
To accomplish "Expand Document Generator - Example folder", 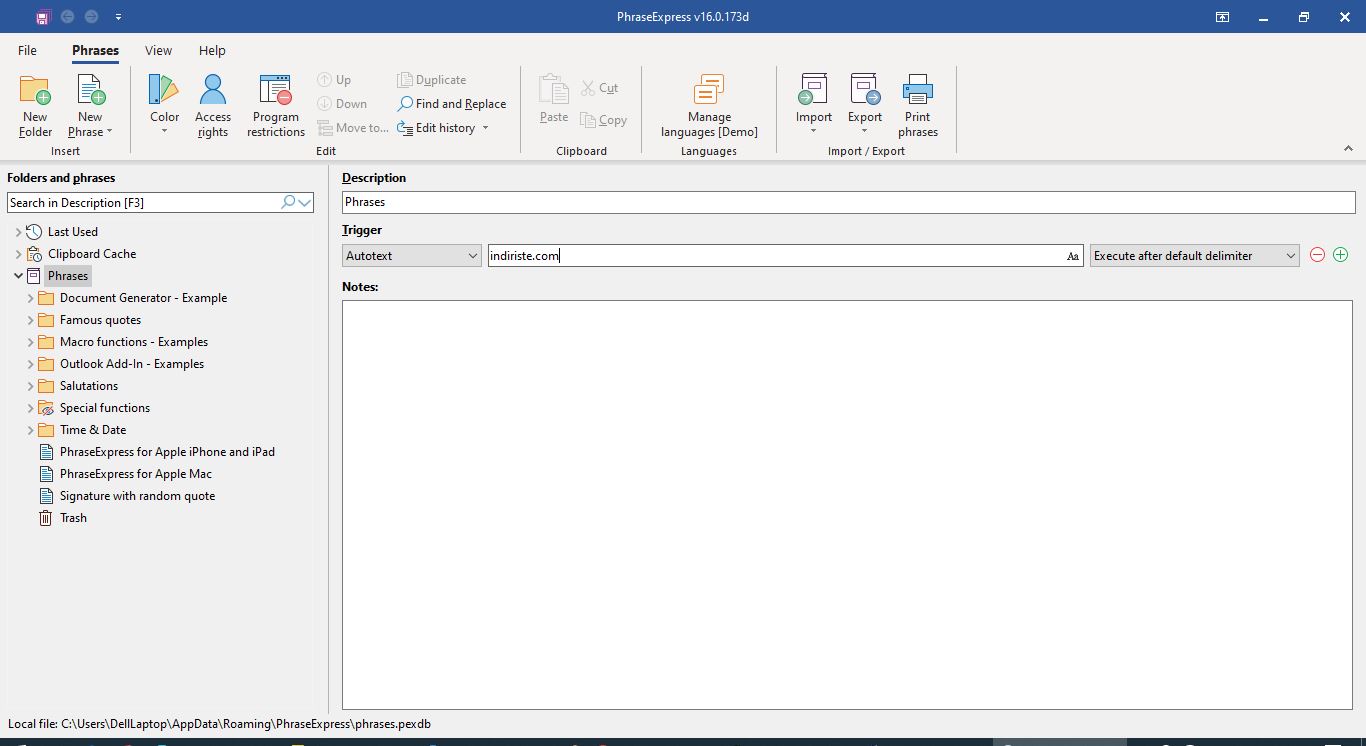I will (x=30, y=298).
